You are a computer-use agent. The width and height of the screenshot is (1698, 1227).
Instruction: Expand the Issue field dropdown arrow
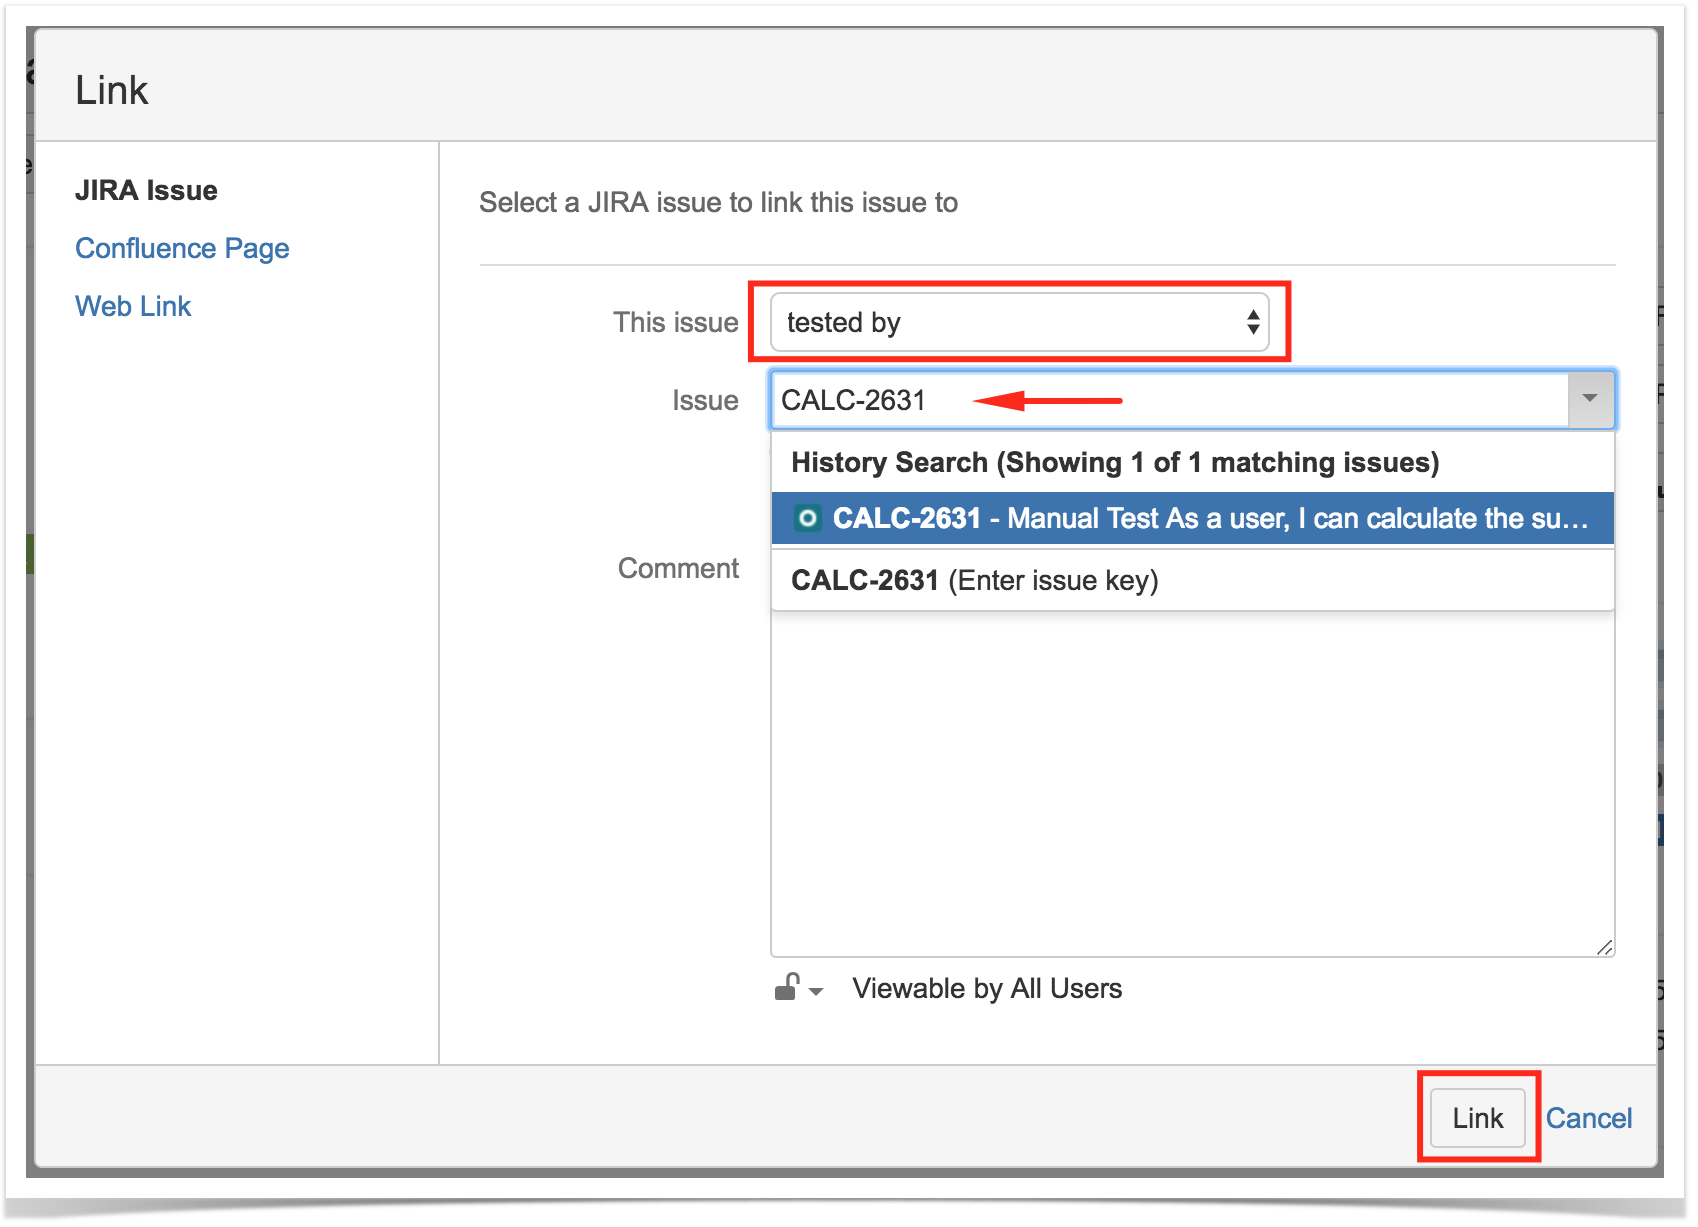tap(1590, 400)
